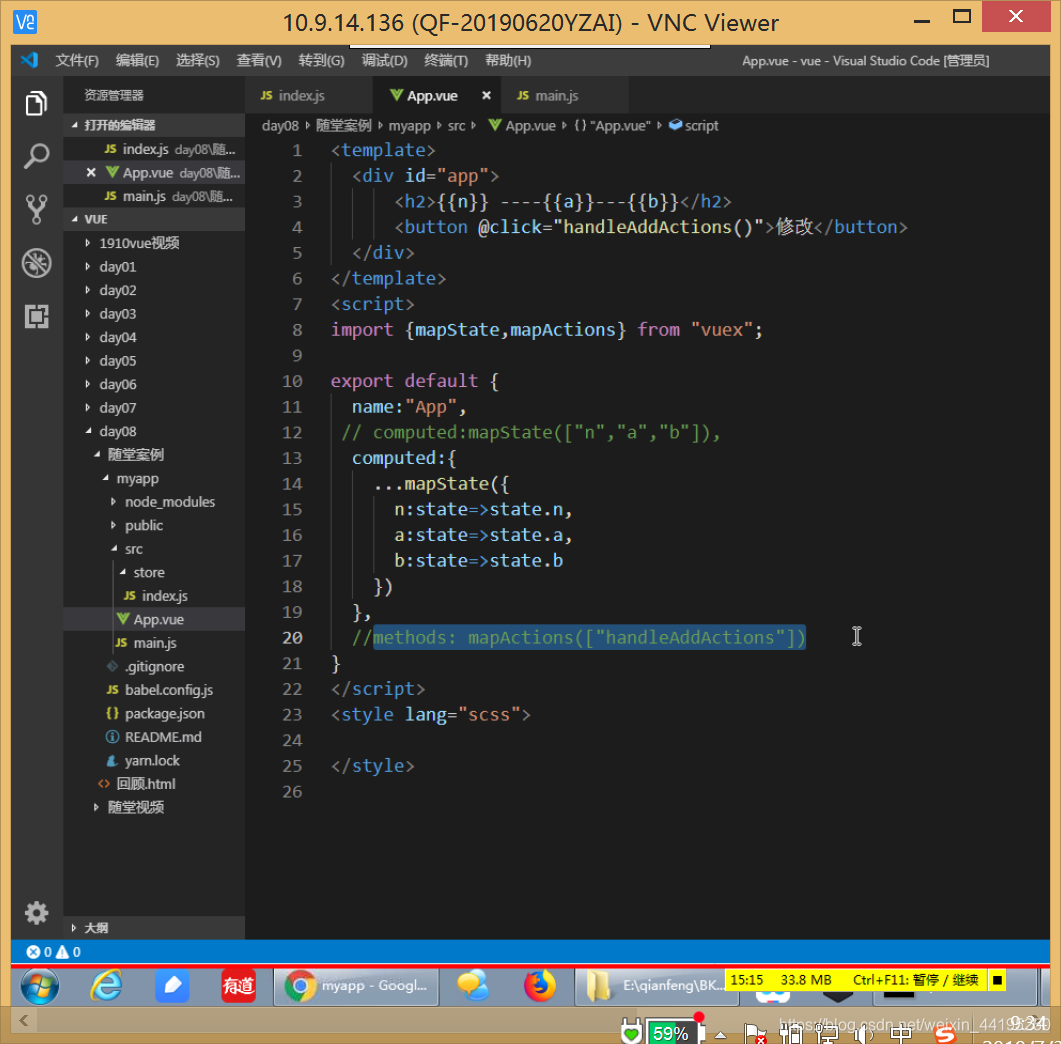Expand the node_modules folder
This screenshot has height=1044, width=1061.
pyautogui.click(x=154, y=502)
